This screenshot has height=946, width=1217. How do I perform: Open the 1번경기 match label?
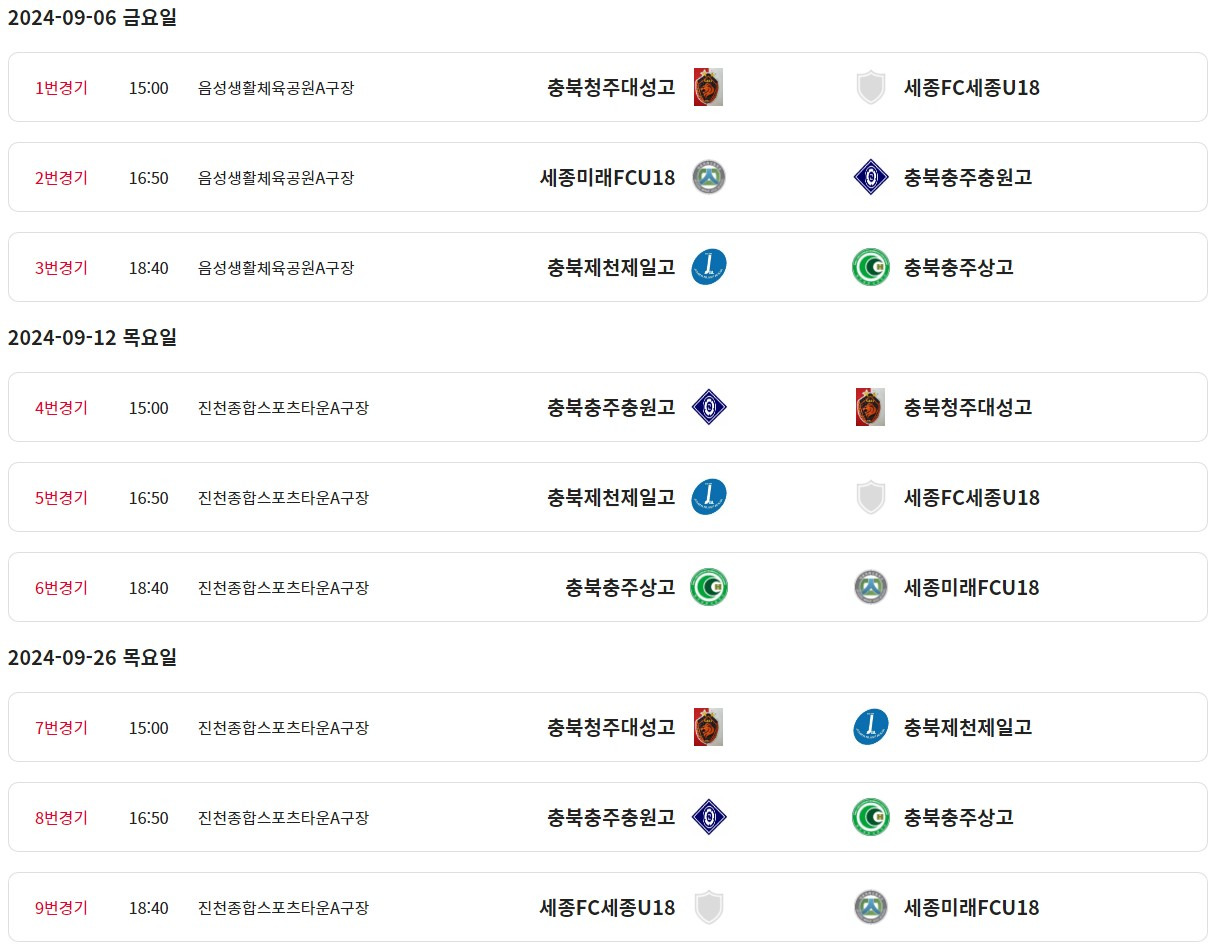[61, 87]
